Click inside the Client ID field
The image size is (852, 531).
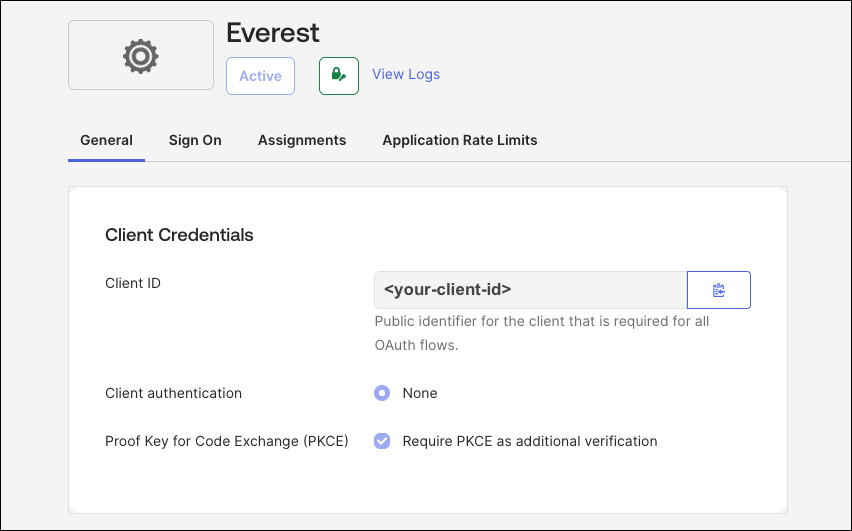click(x=530, y=290)
